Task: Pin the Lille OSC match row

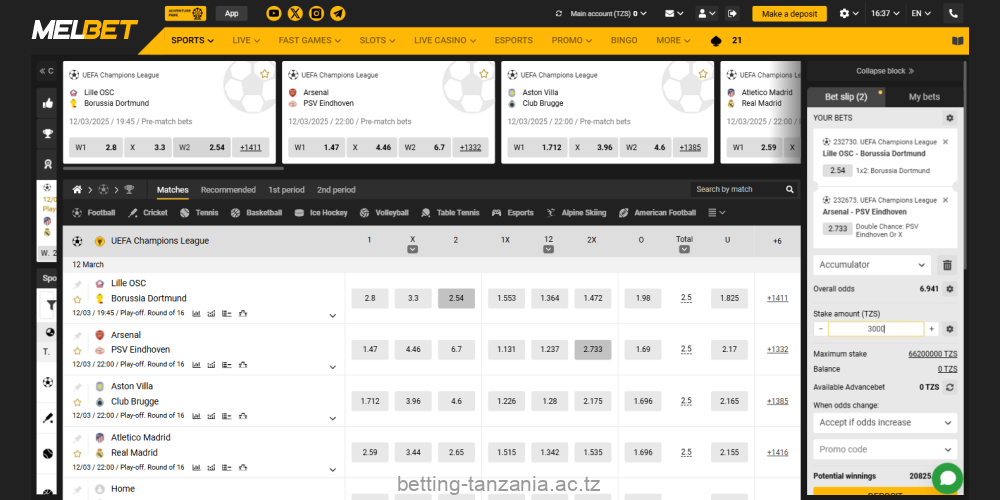Action: [x=77, y=284]
